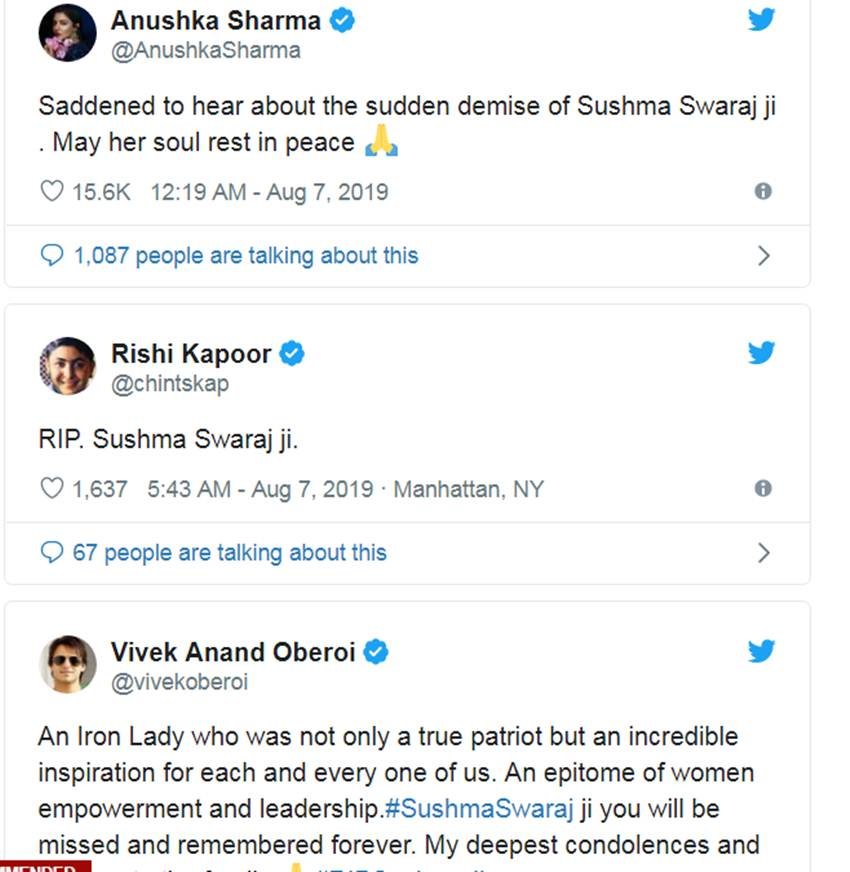Open '1,087 people are talking about this'
Image resolution: width=850 pixels, height=872 pixels.
pos(245,256)
